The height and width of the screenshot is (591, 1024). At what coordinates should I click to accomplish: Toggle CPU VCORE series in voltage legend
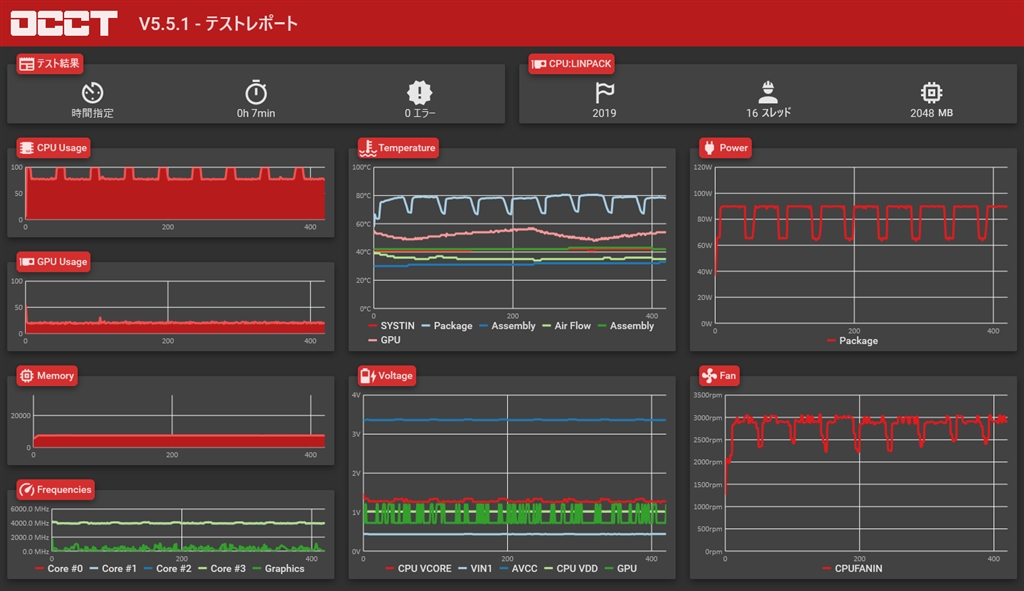click(418, 569)
